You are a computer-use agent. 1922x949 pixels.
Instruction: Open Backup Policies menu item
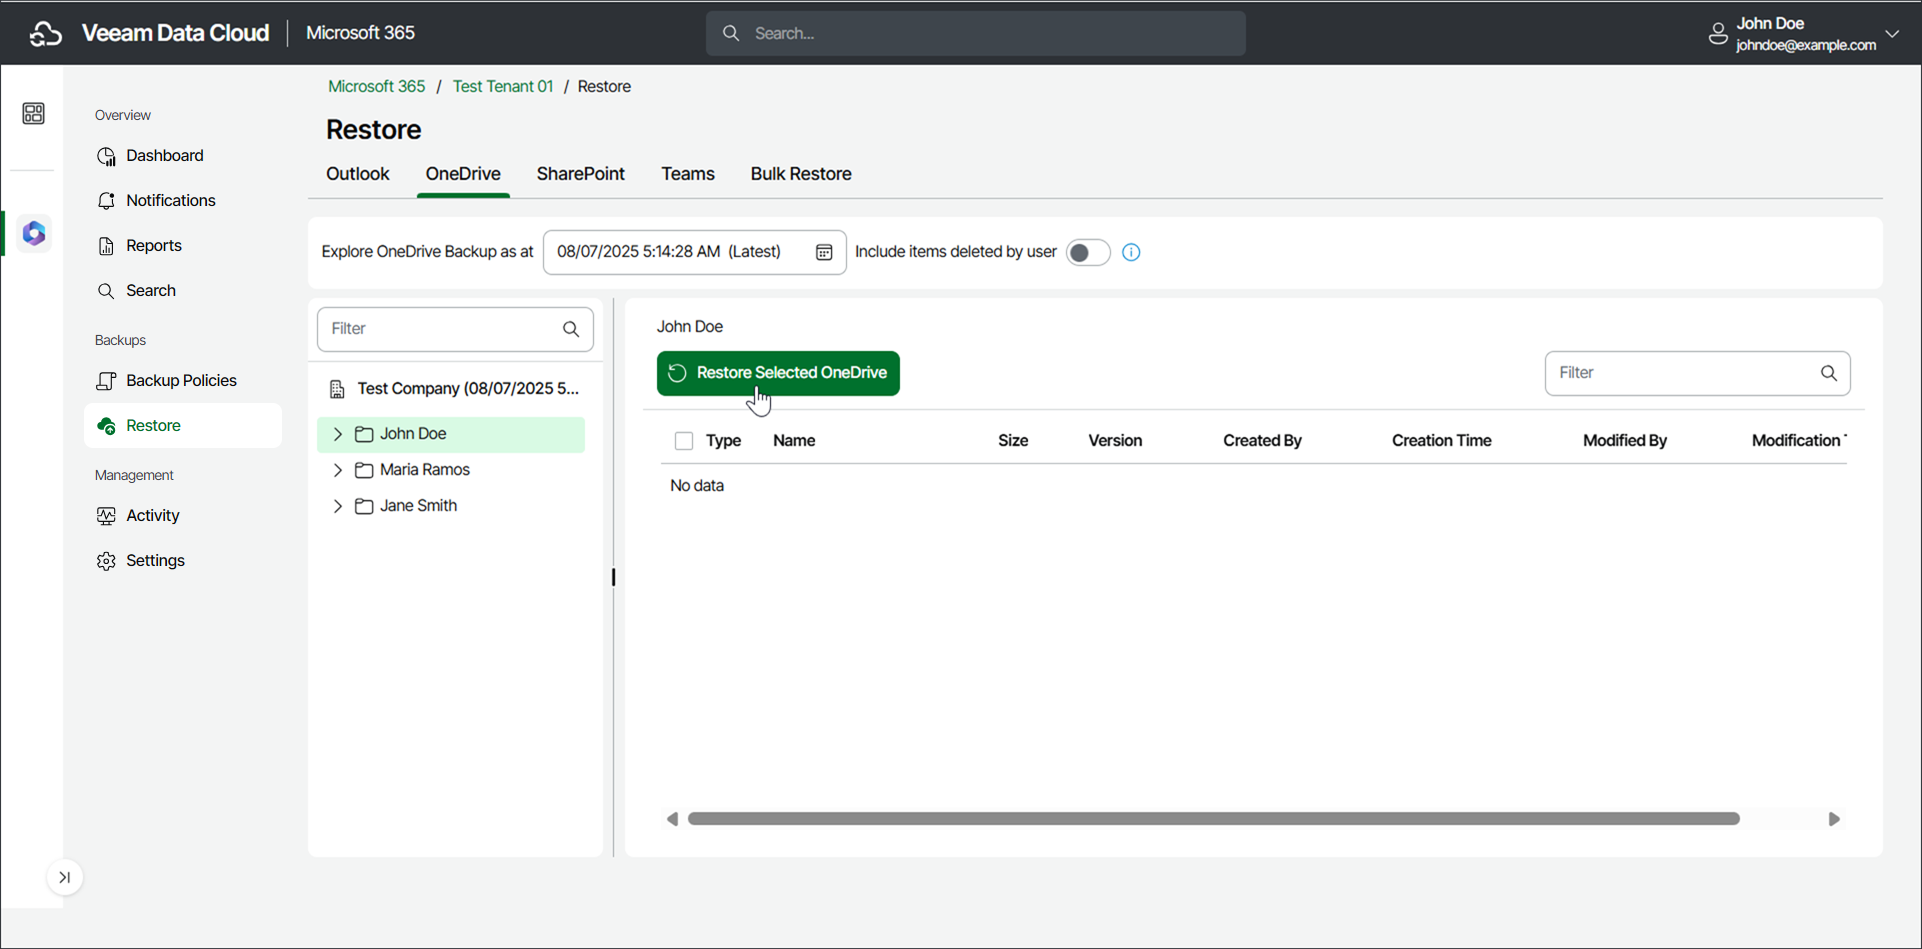click(183, 381)
